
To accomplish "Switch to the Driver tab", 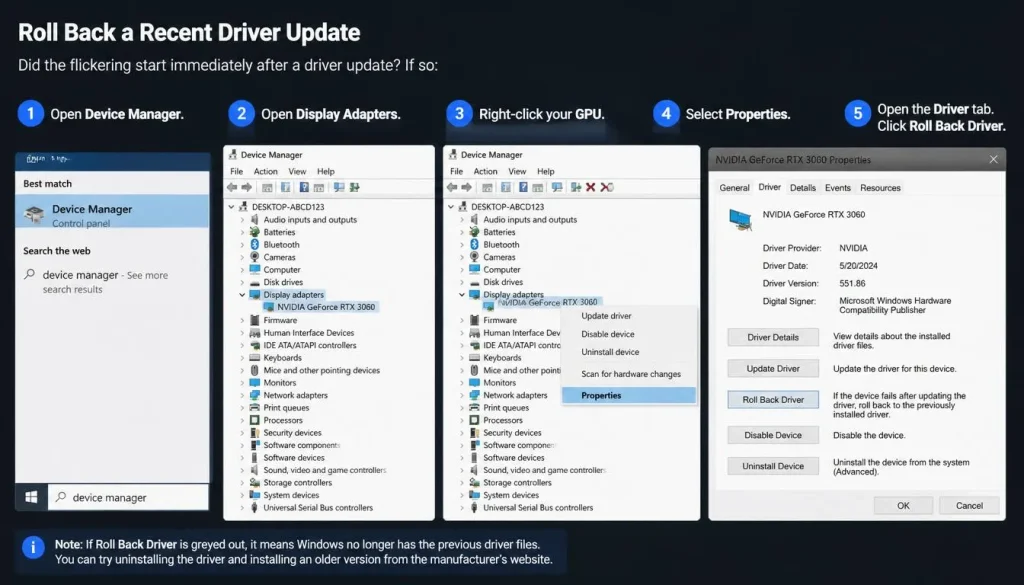I will tap(769, 187).
